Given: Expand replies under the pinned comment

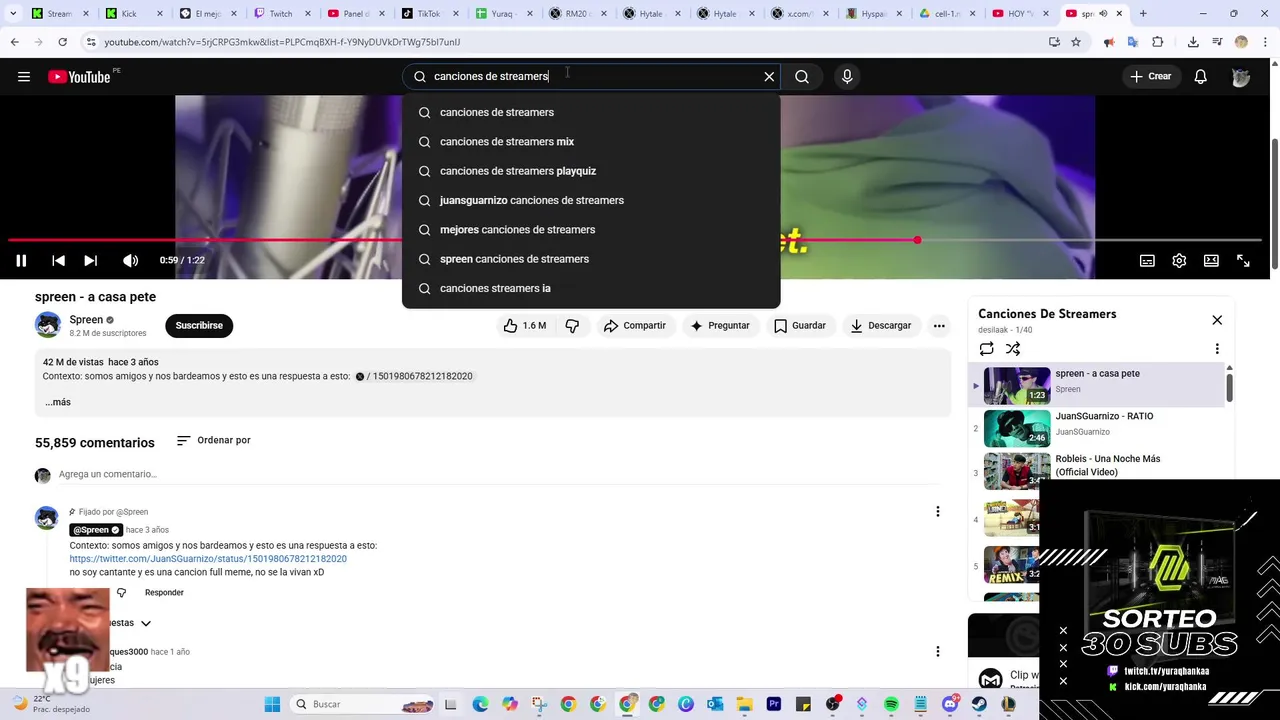Looking at the screenshot, I should 130,623.
